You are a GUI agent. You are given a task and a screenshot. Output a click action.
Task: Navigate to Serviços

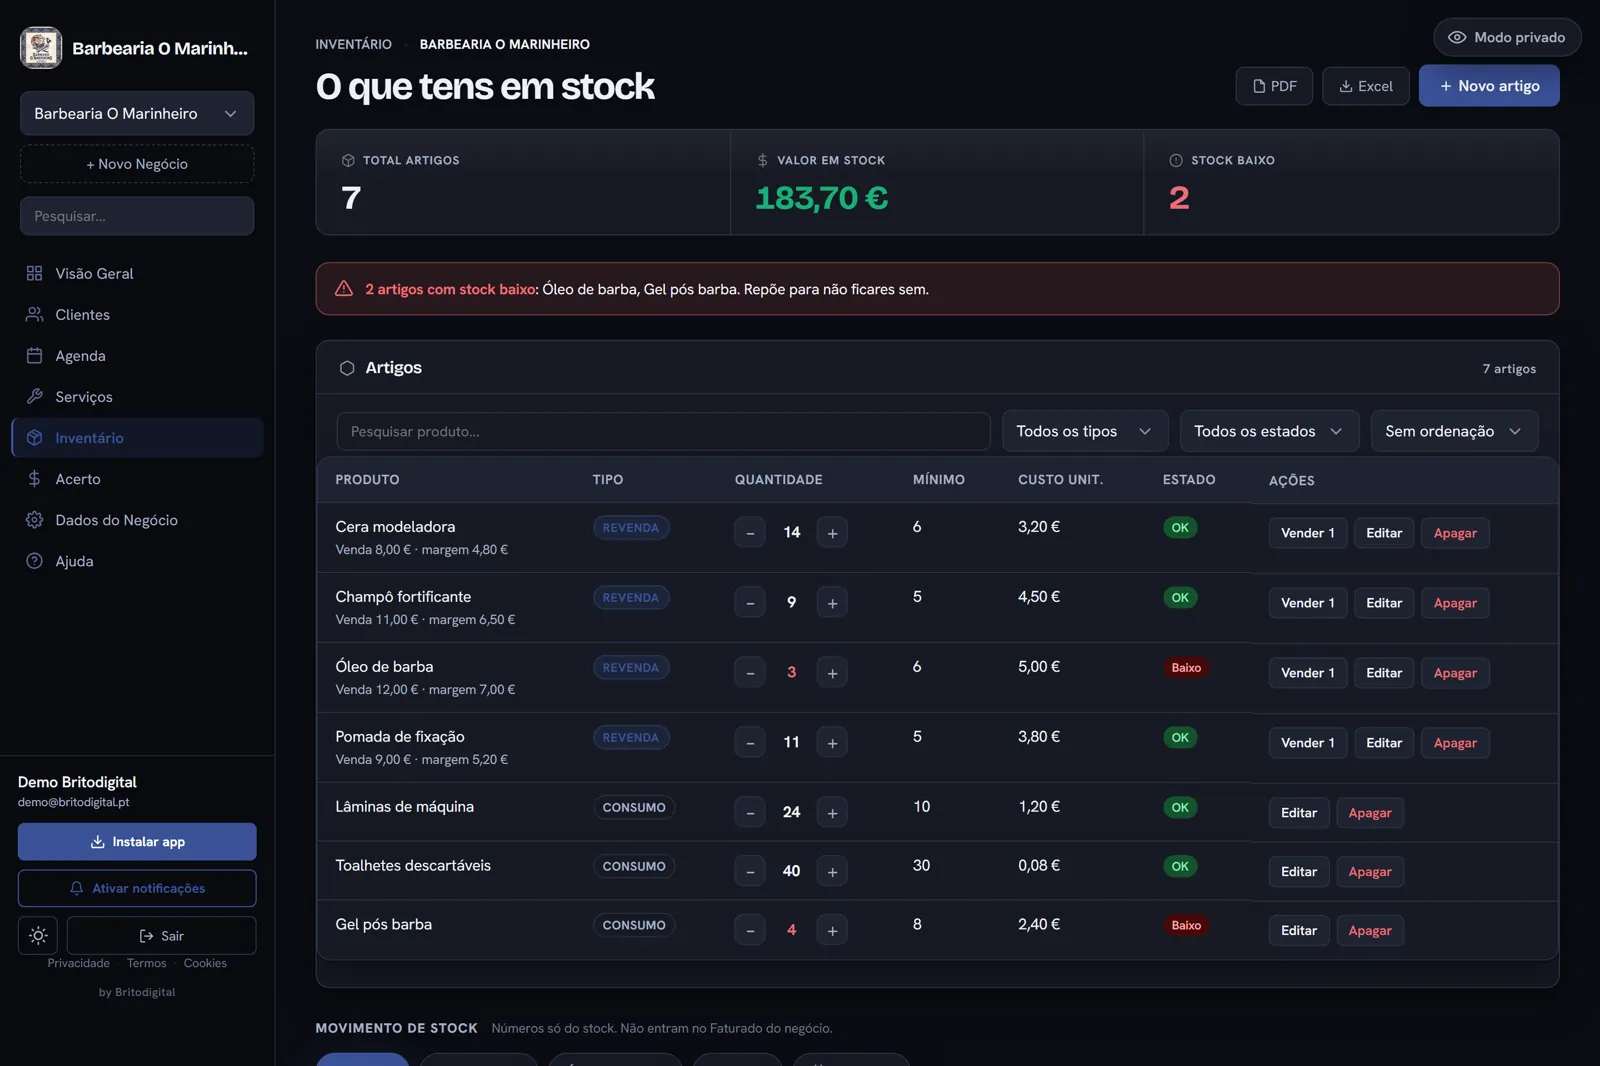(137, 396)
